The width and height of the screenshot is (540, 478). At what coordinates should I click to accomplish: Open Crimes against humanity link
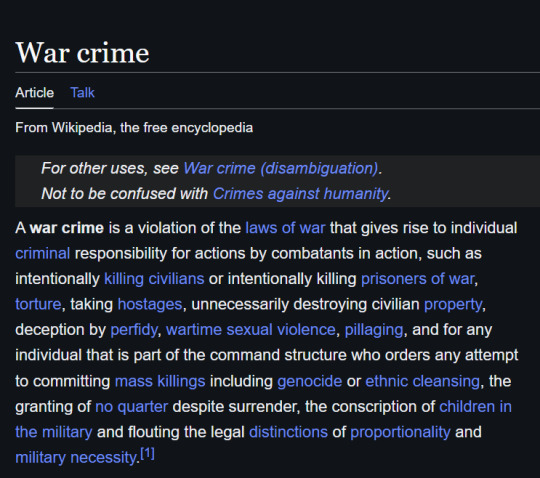(300, 194)
